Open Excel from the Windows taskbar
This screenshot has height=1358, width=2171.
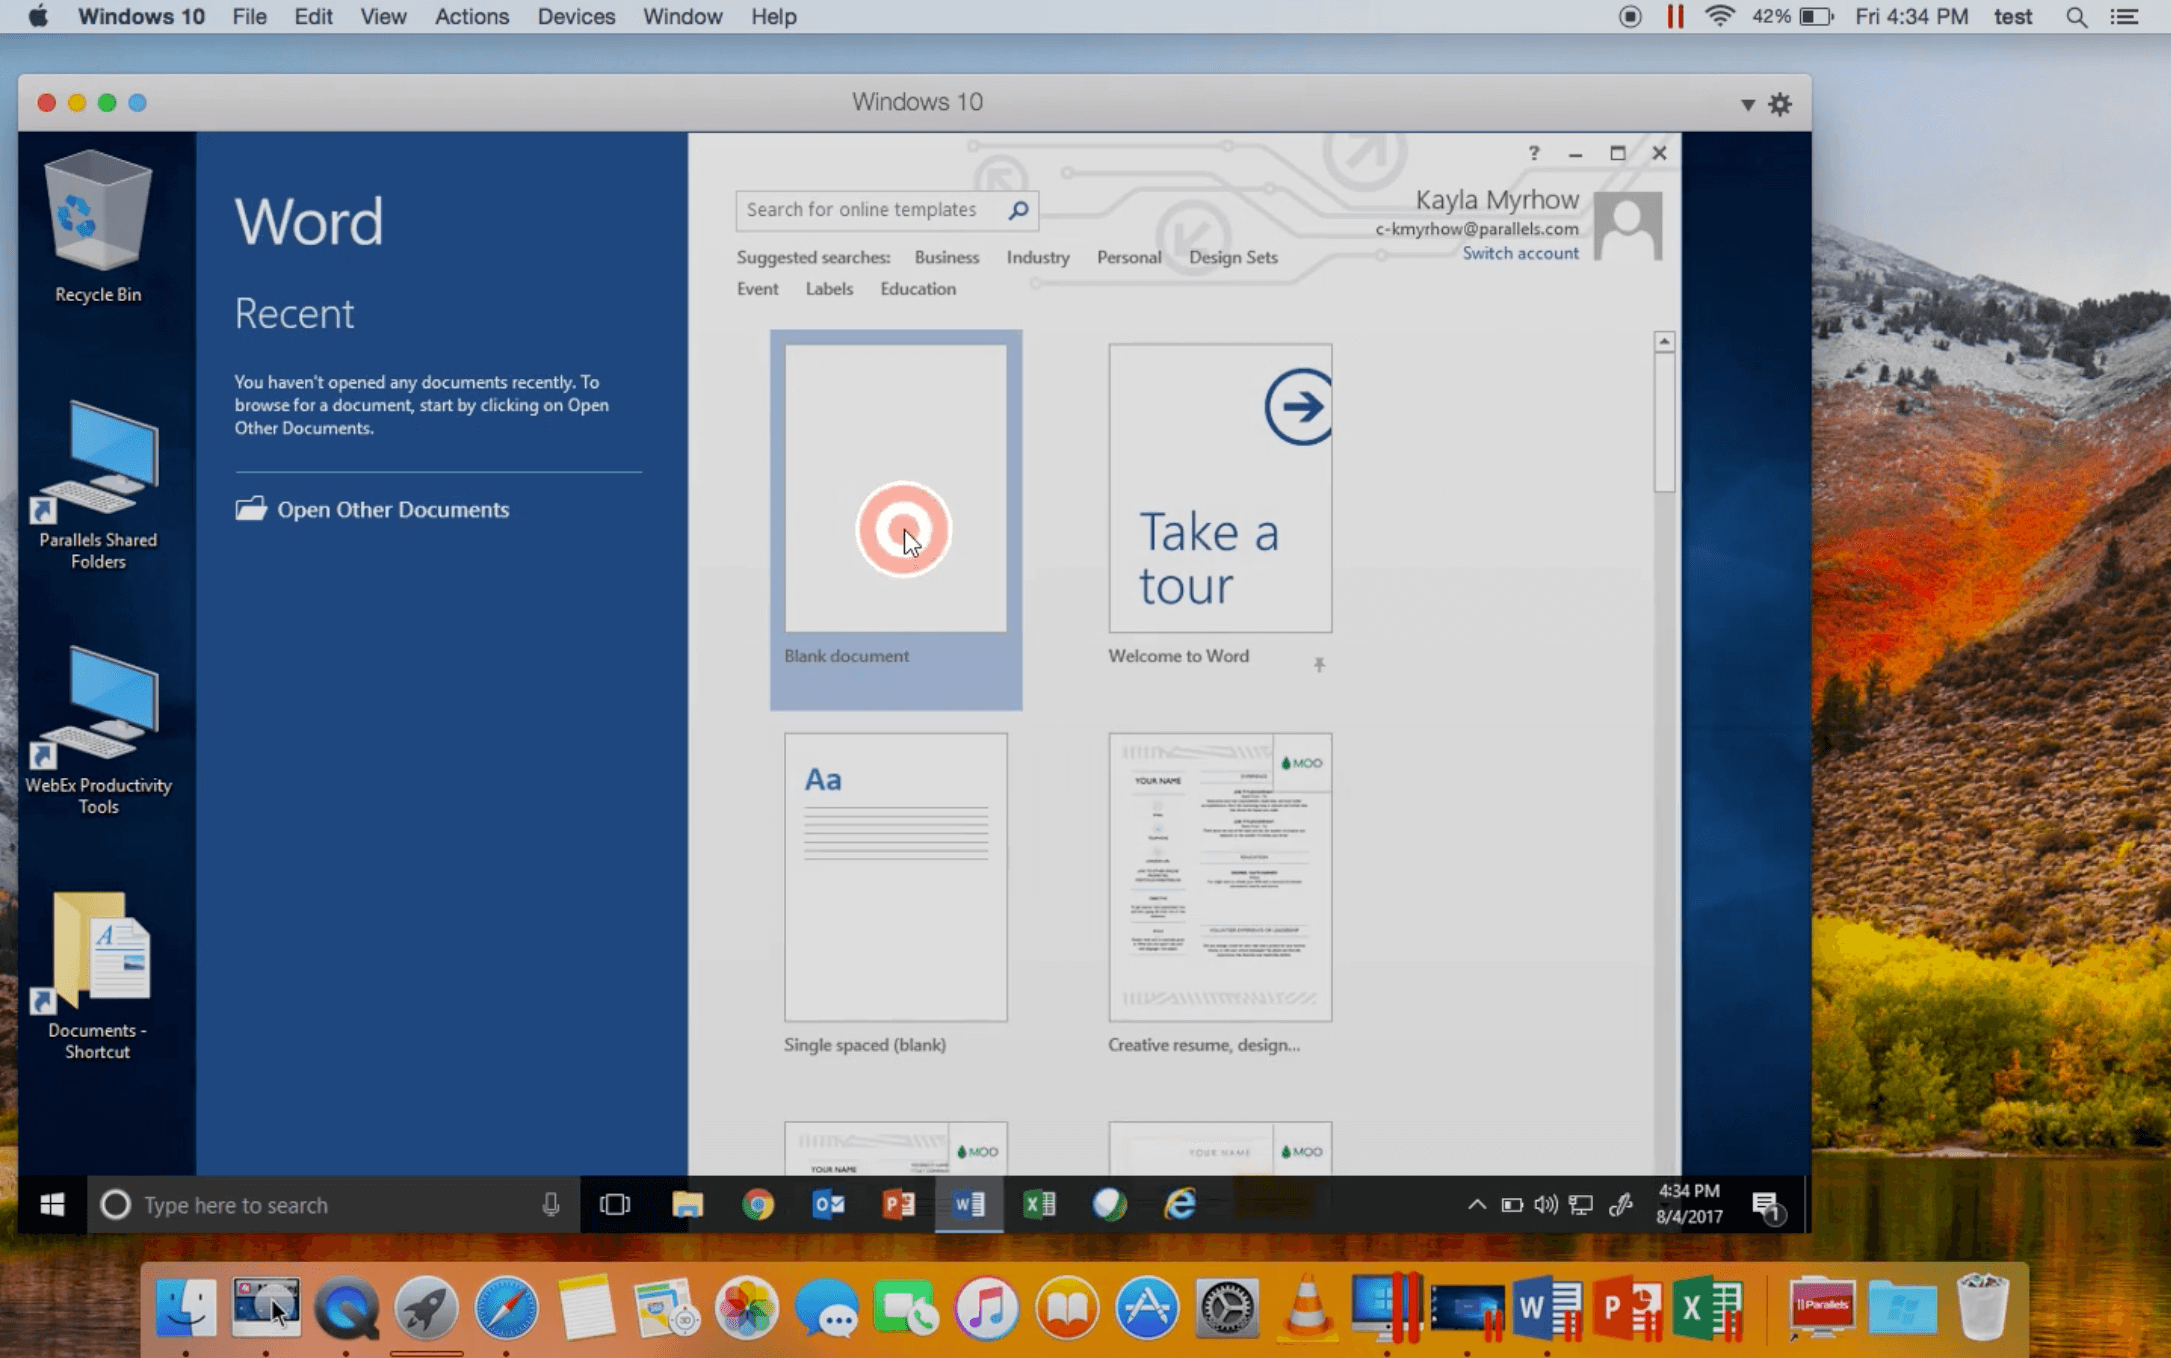(x=1039, y=1204)
